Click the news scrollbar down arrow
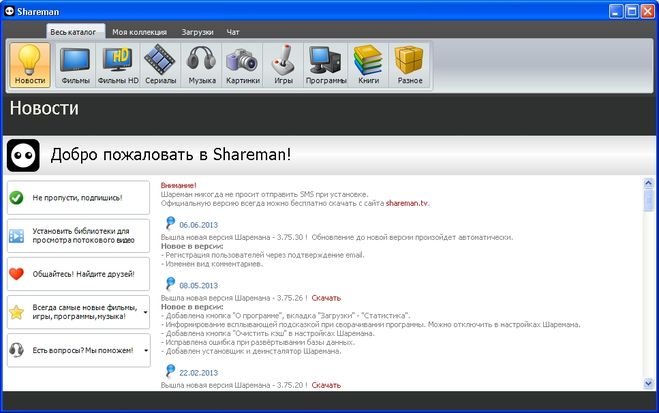This screenshot has width=659, height=413. 648,384
